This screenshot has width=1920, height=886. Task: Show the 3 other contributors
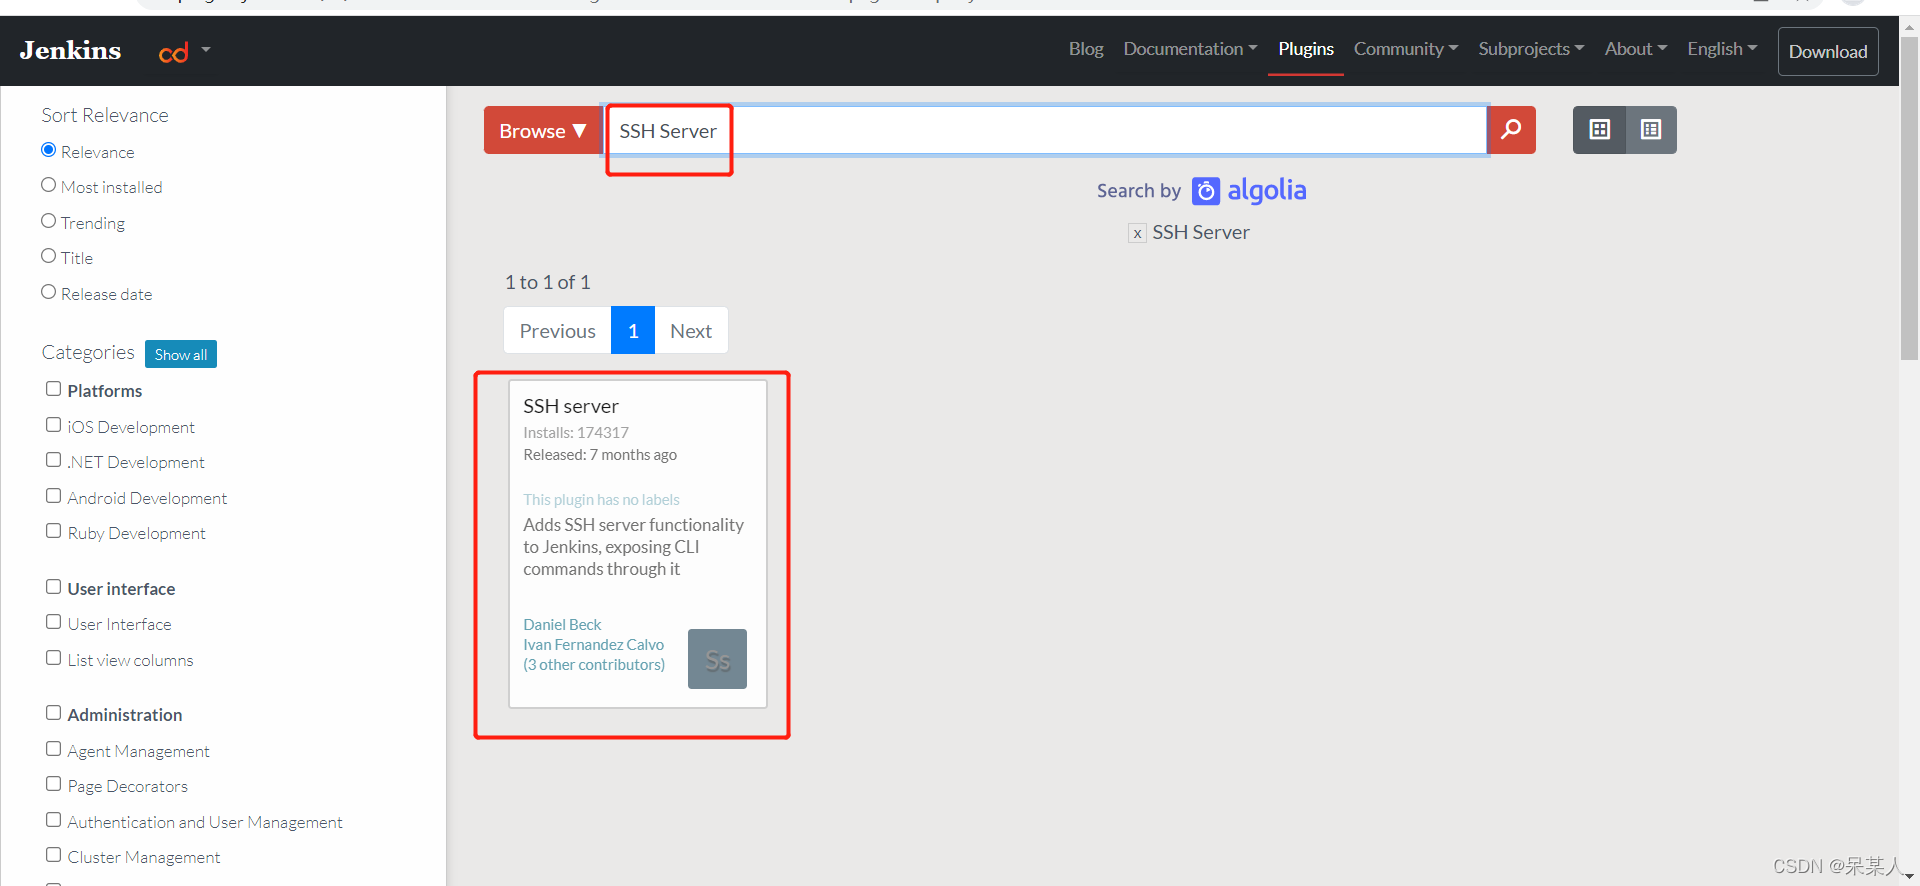tap(594, 665)
